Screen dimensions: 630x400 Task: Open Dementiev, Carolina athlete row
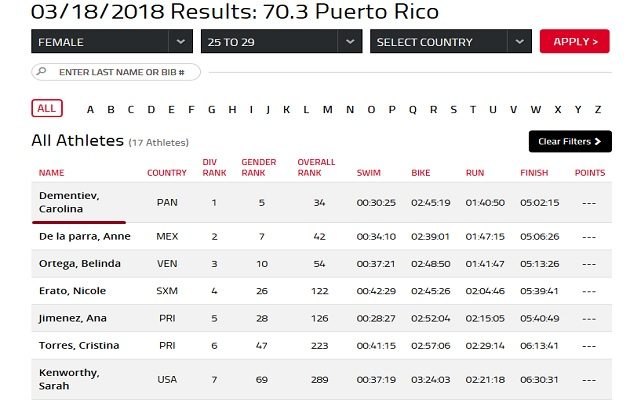point(70,202)
